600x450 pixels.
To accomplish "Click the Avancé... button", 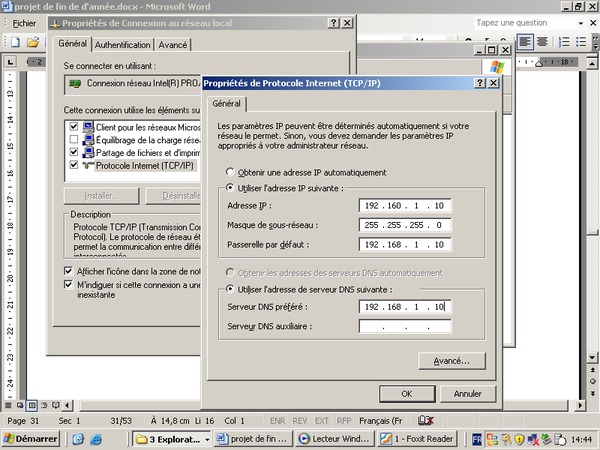I will point(452,361).
